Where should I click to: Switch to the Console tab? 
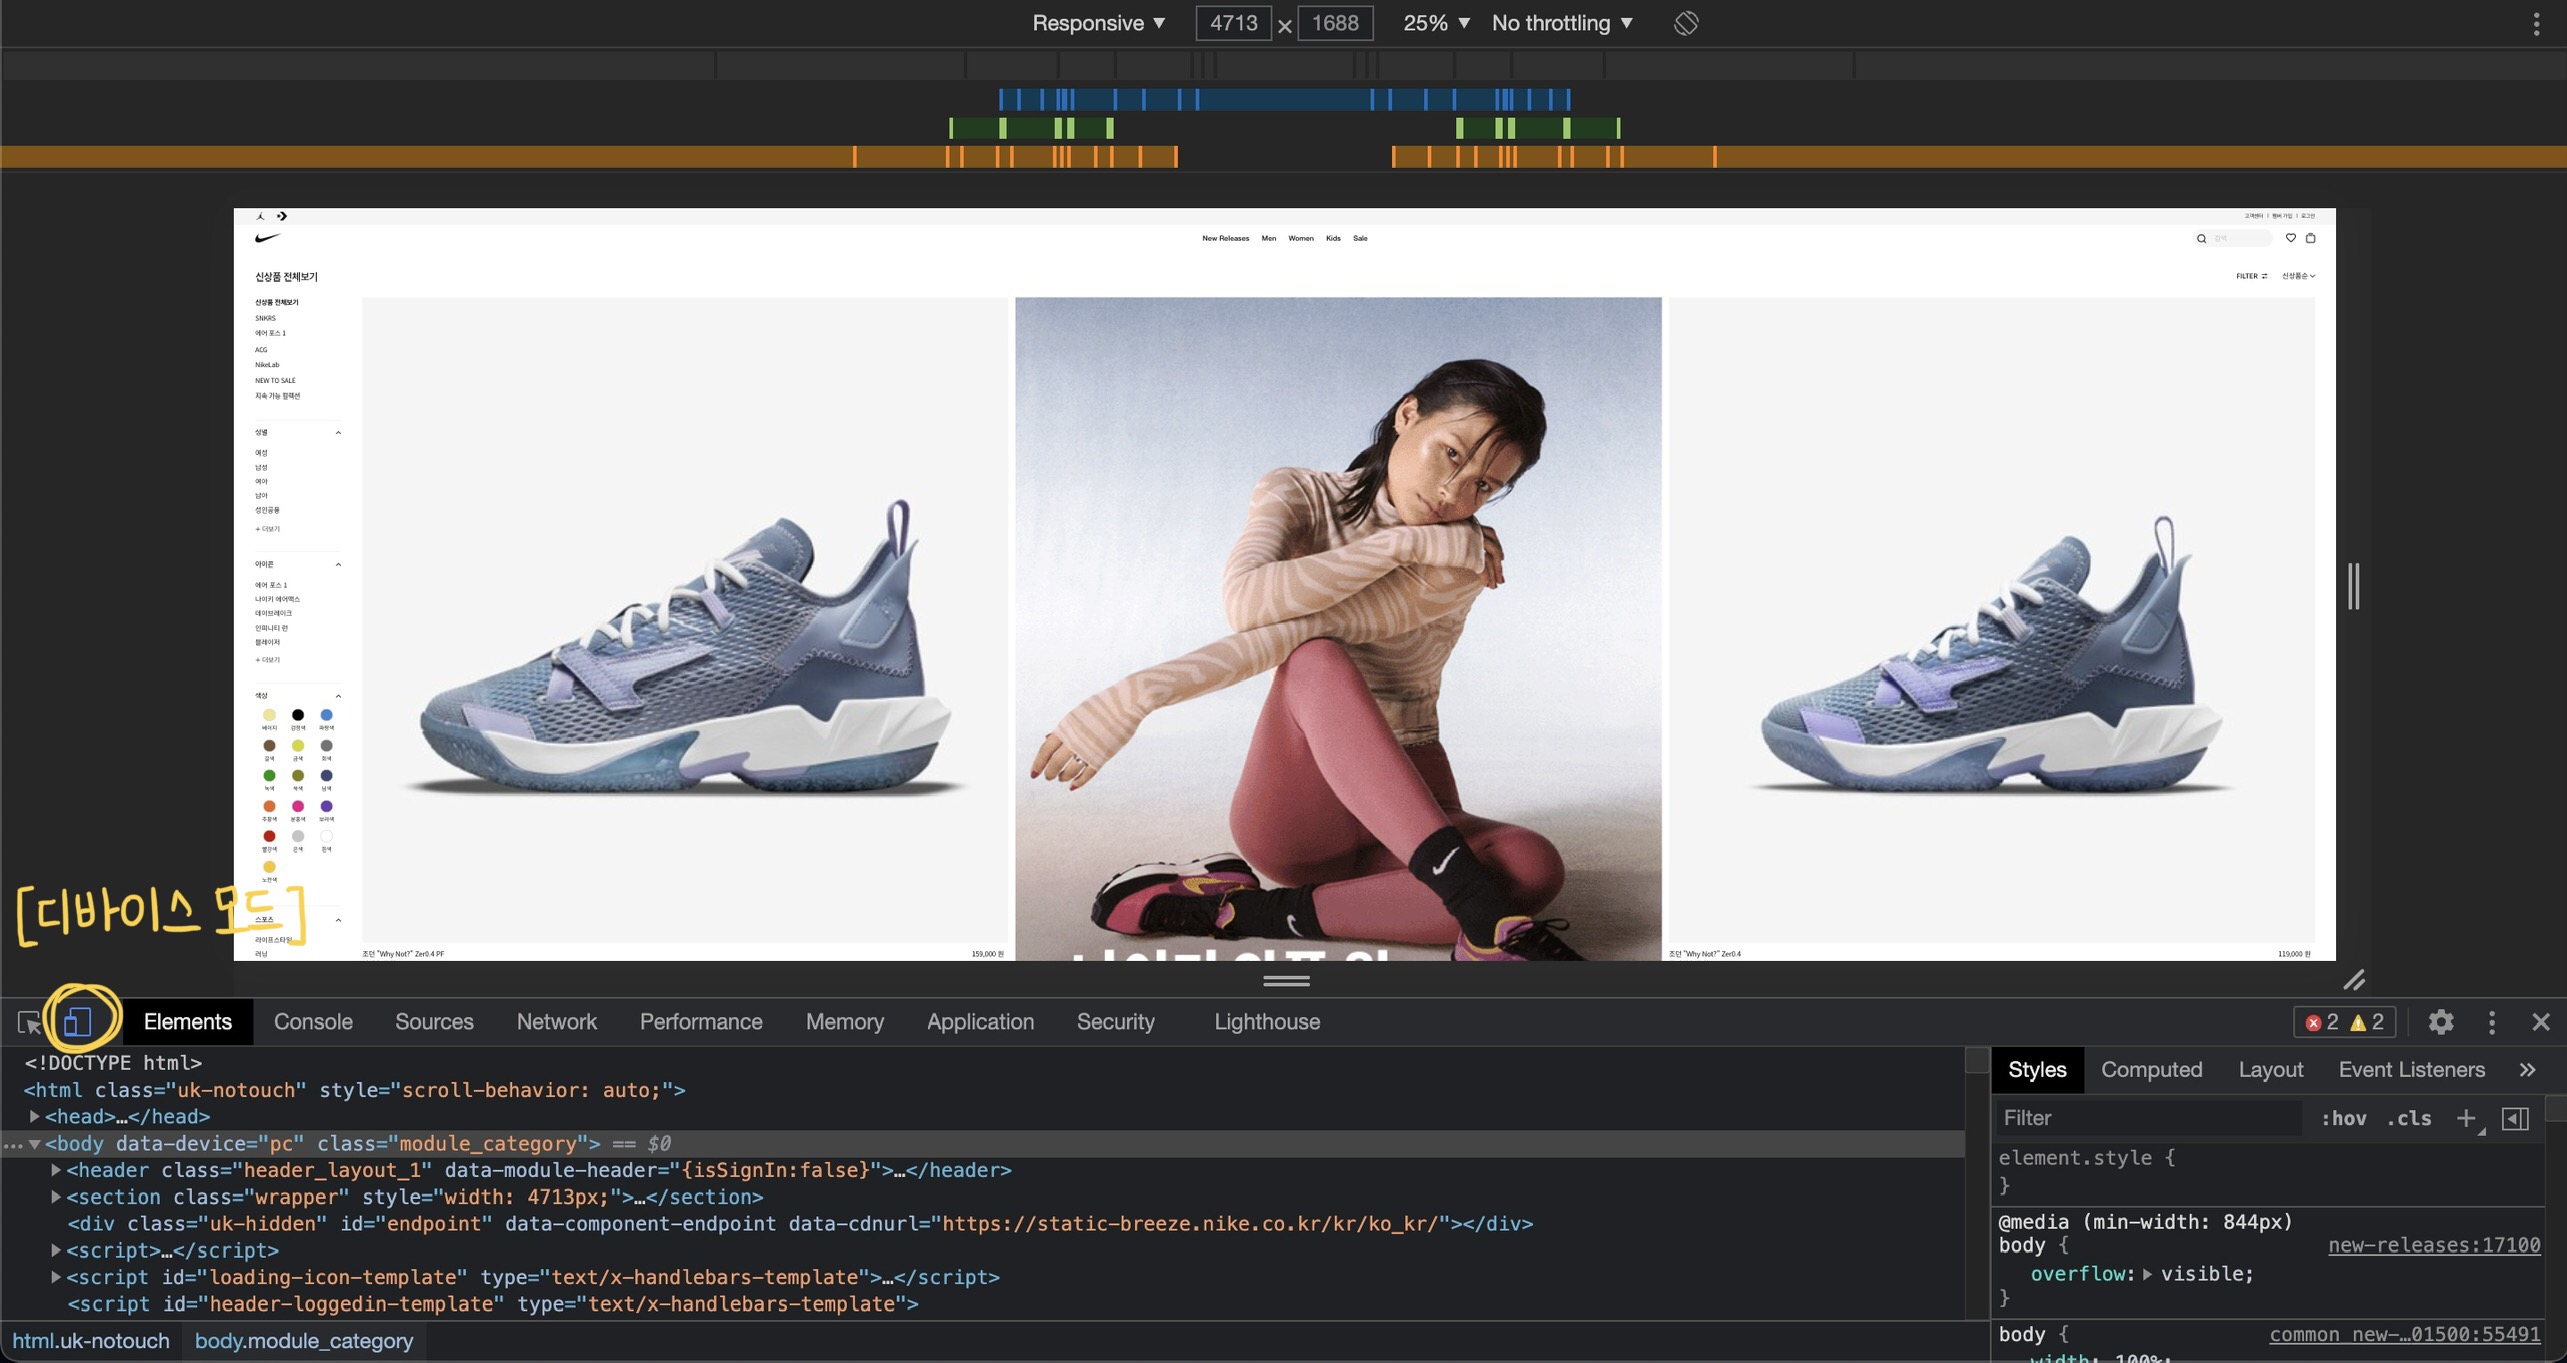pyautogui.click(x=313, y=1021)
